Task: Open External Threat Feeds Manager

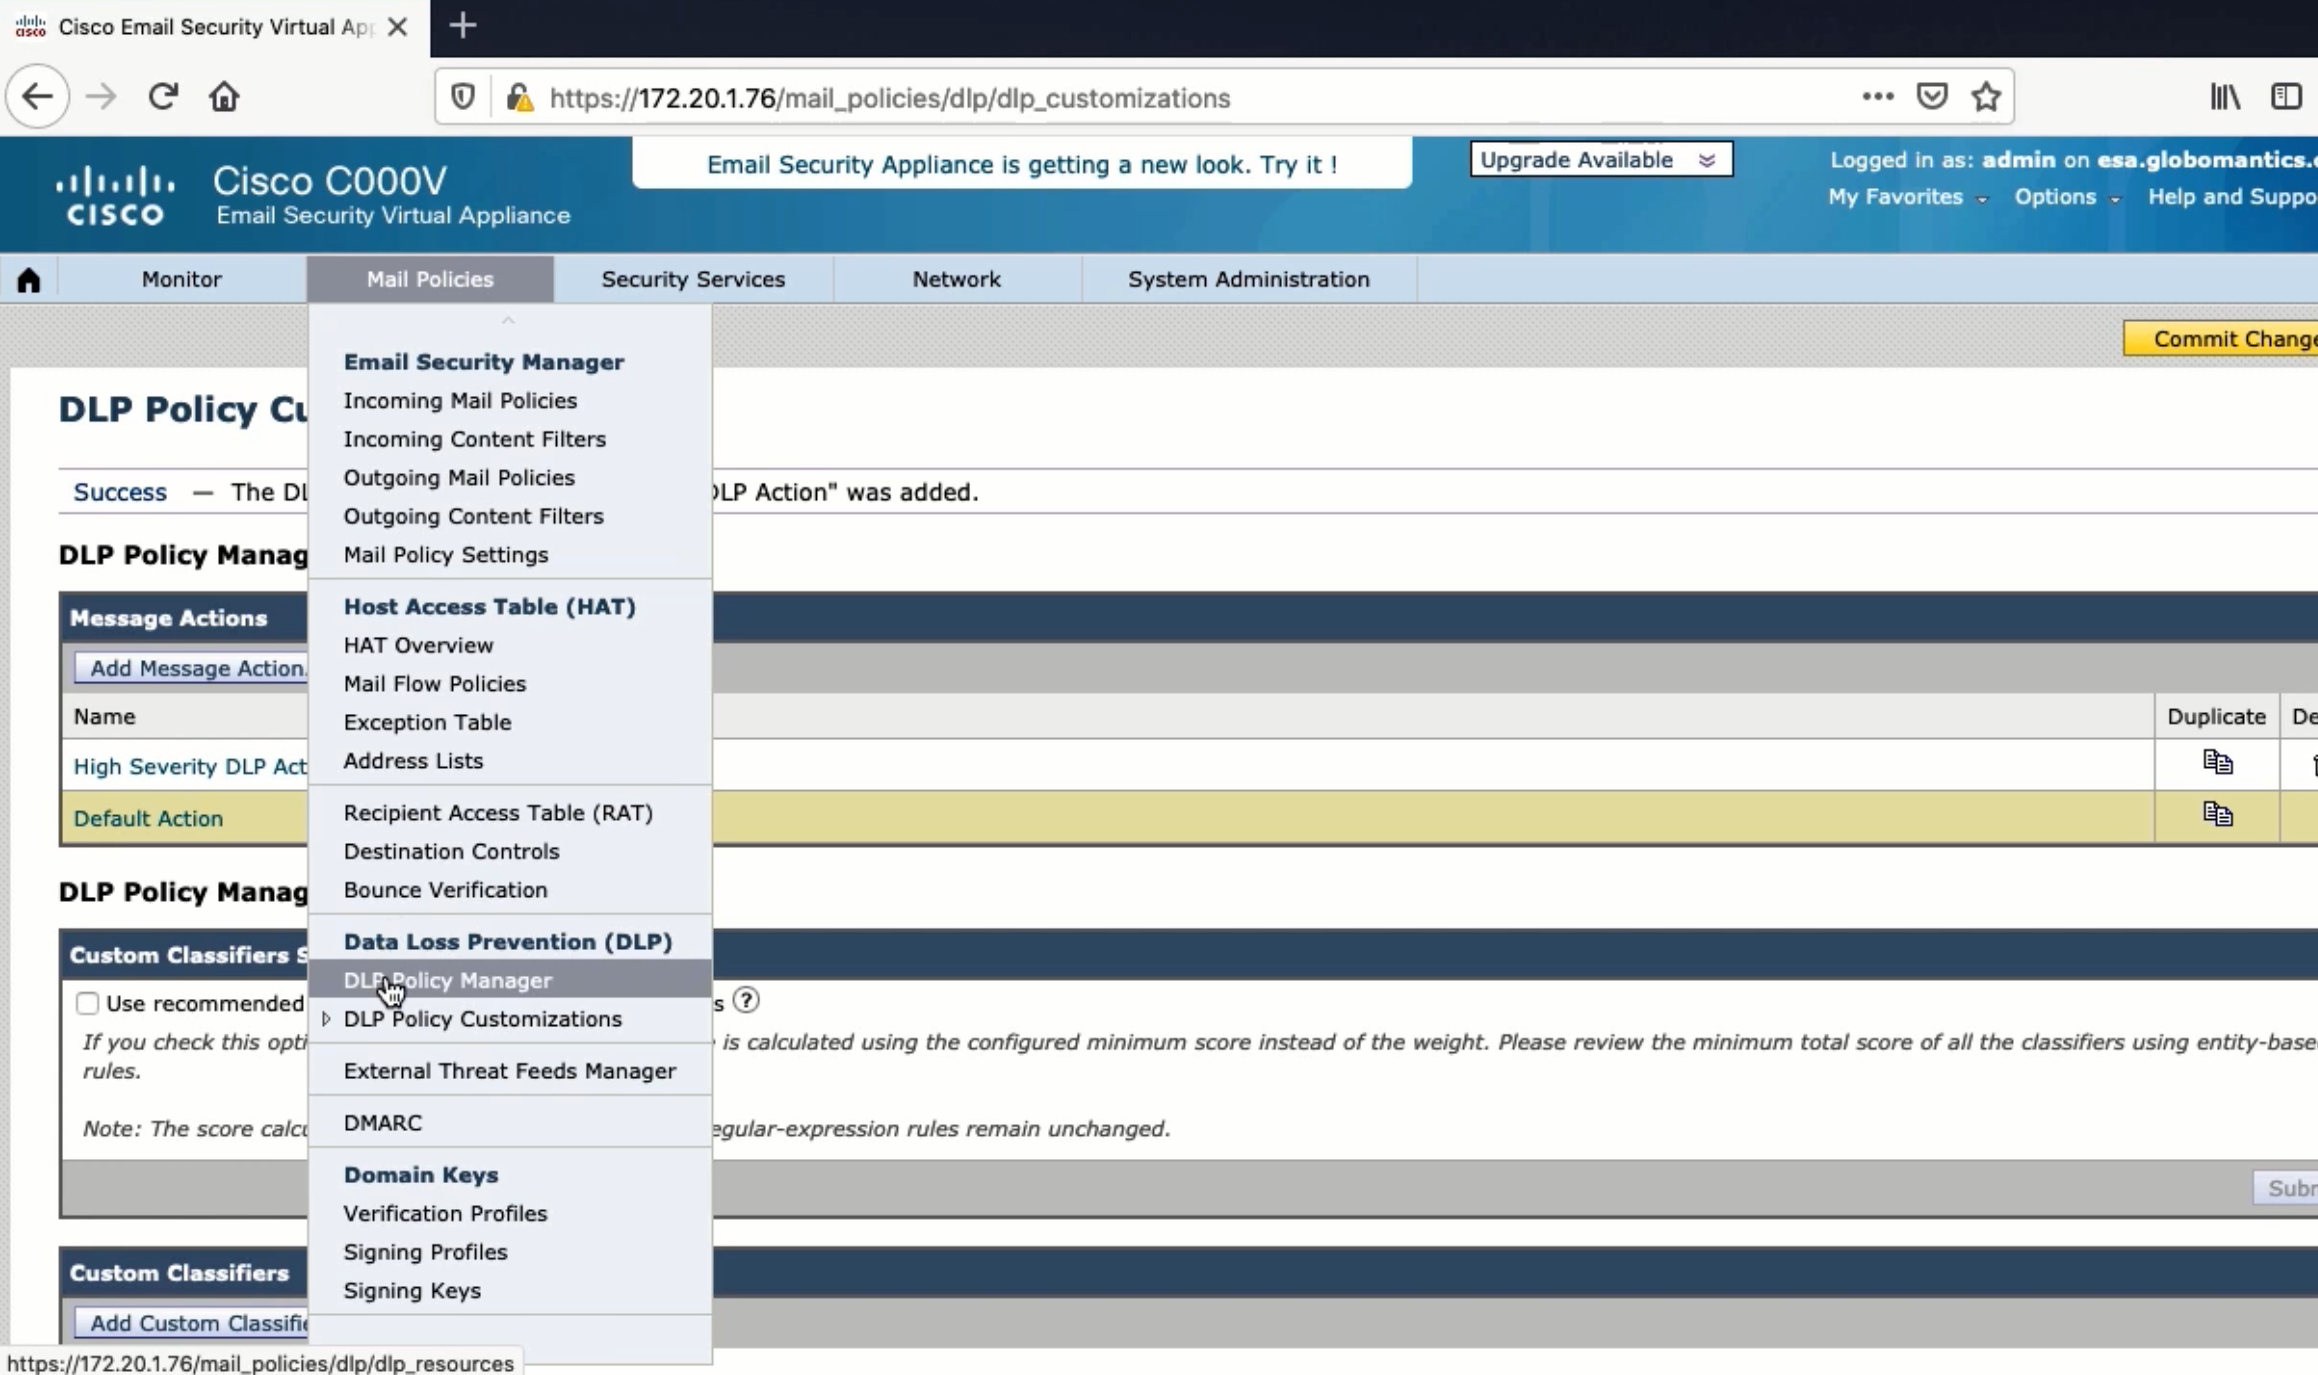Action: point(509,1071)
